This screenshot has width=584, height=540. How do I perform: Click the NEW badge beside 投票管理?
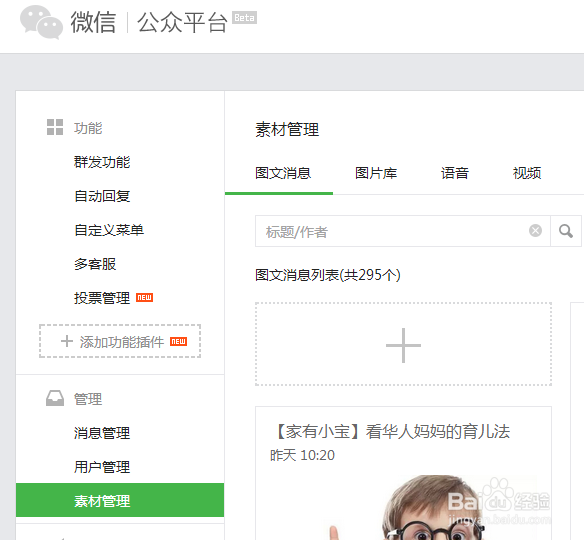(x=145, y=298)
